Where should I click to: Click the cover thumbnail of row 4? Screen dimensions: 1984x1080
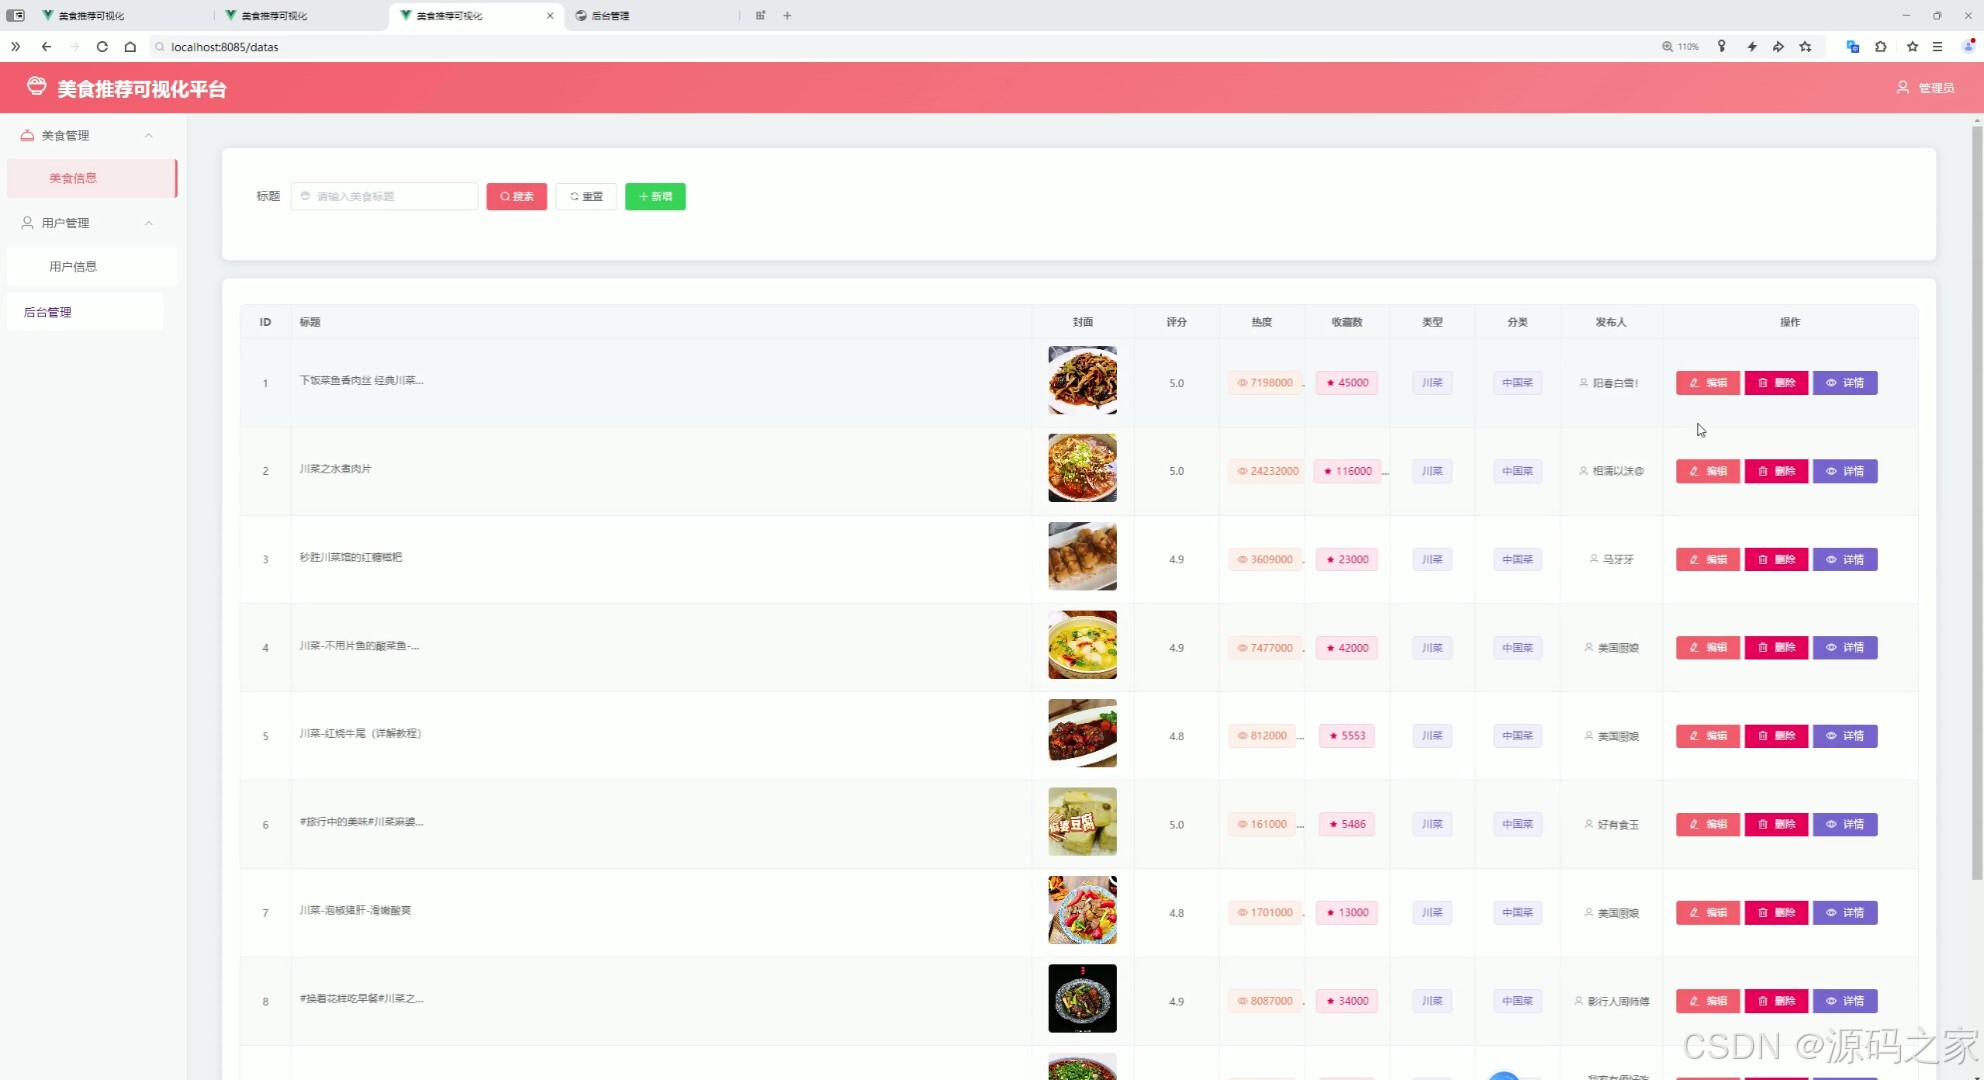1082,645
